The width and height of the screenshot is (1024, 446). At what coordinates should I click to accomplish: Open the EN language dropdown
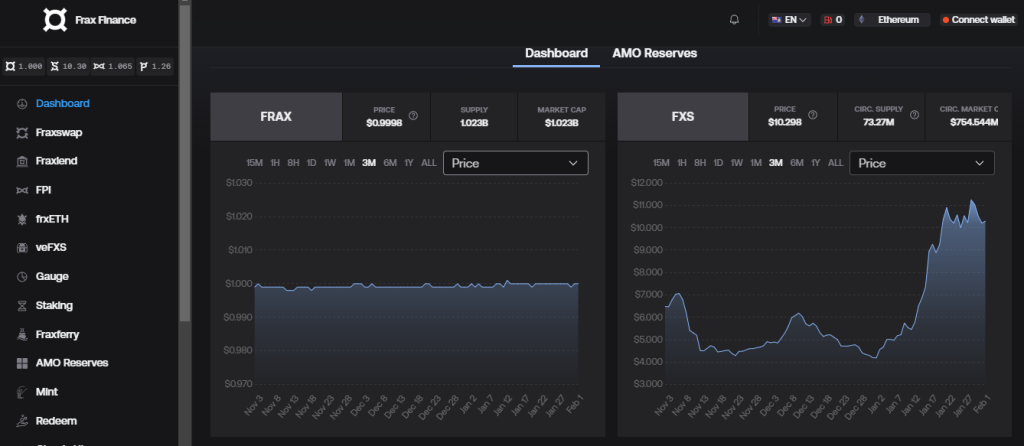pos(790,20)
